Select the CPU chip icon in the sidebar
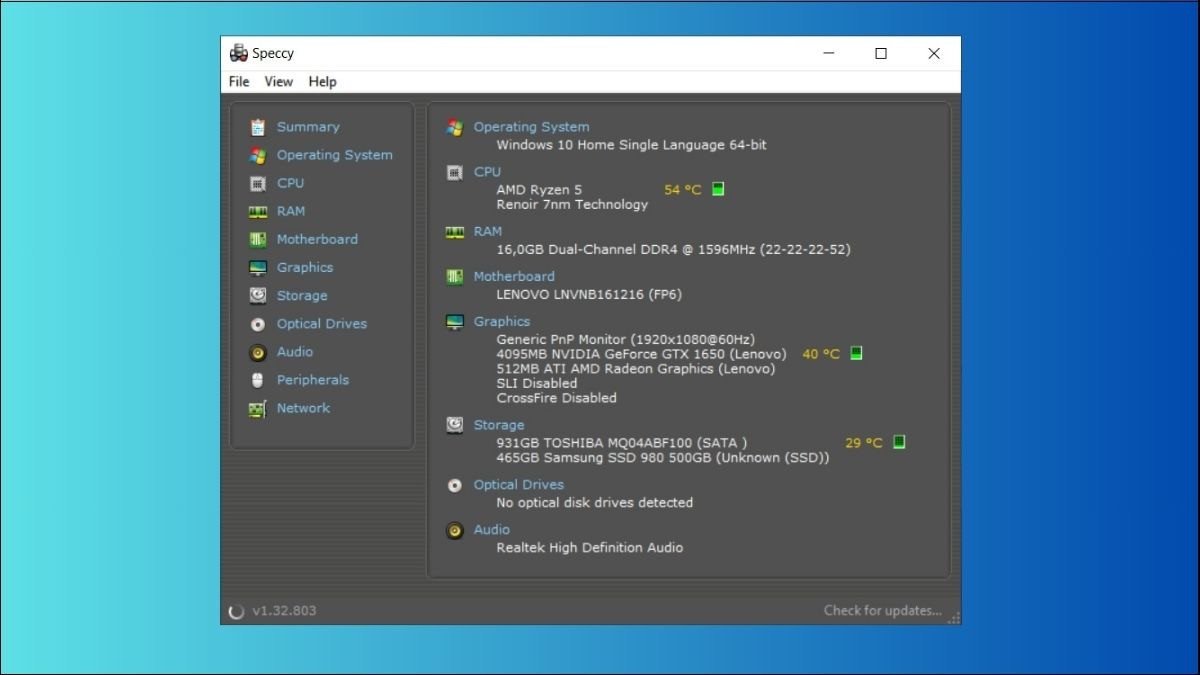This screenshot has width=1200, height=675. (259, 183)
